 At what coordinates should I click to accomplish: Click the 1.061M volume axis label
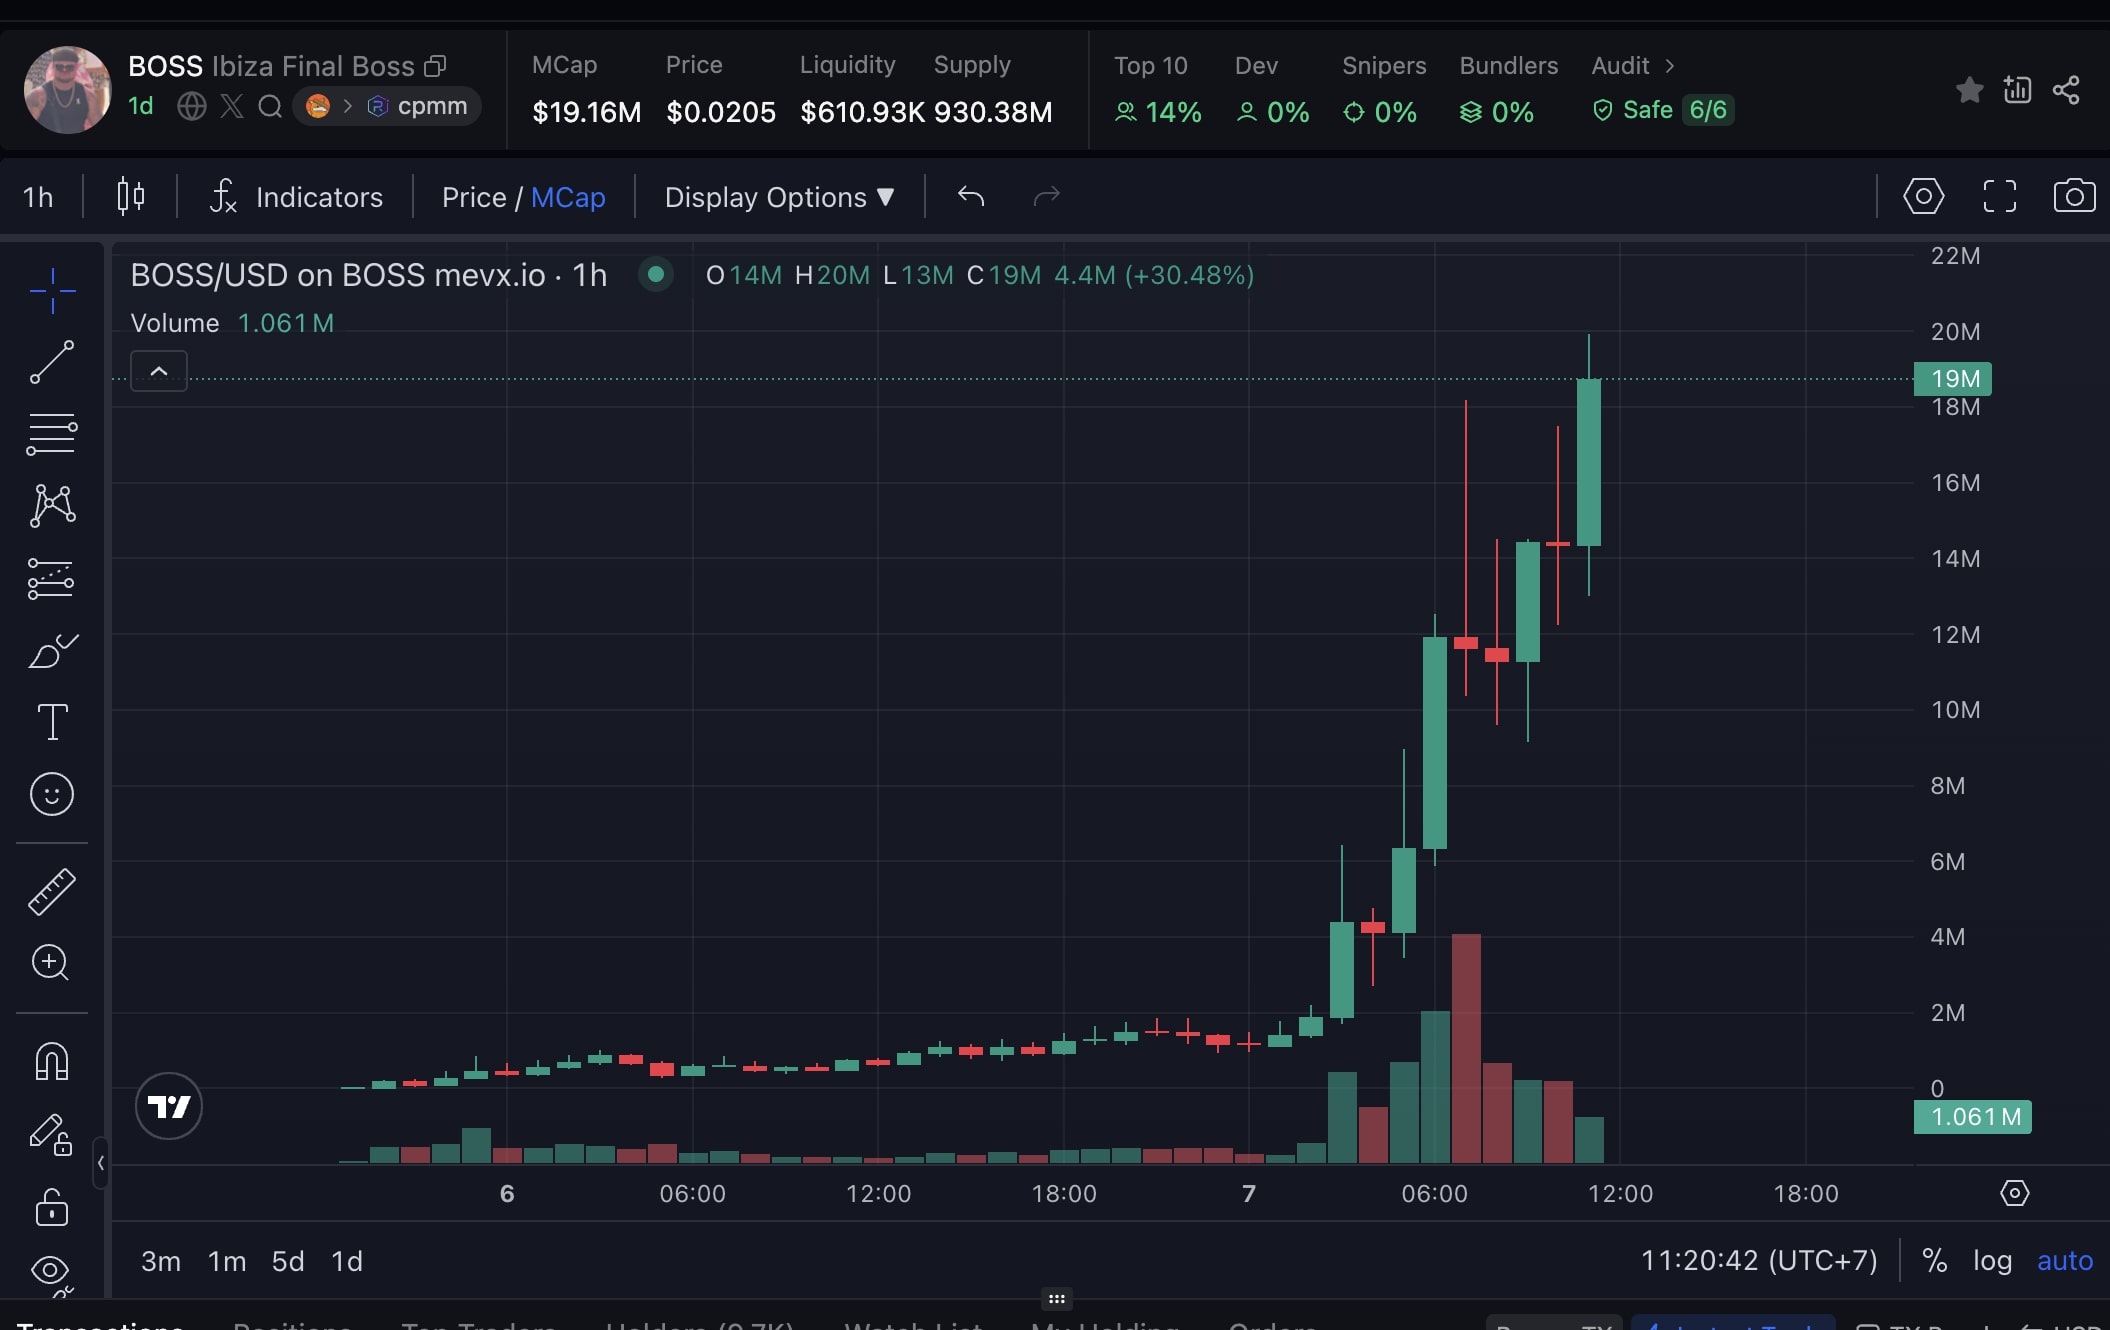click(x=1973, y=1117)
